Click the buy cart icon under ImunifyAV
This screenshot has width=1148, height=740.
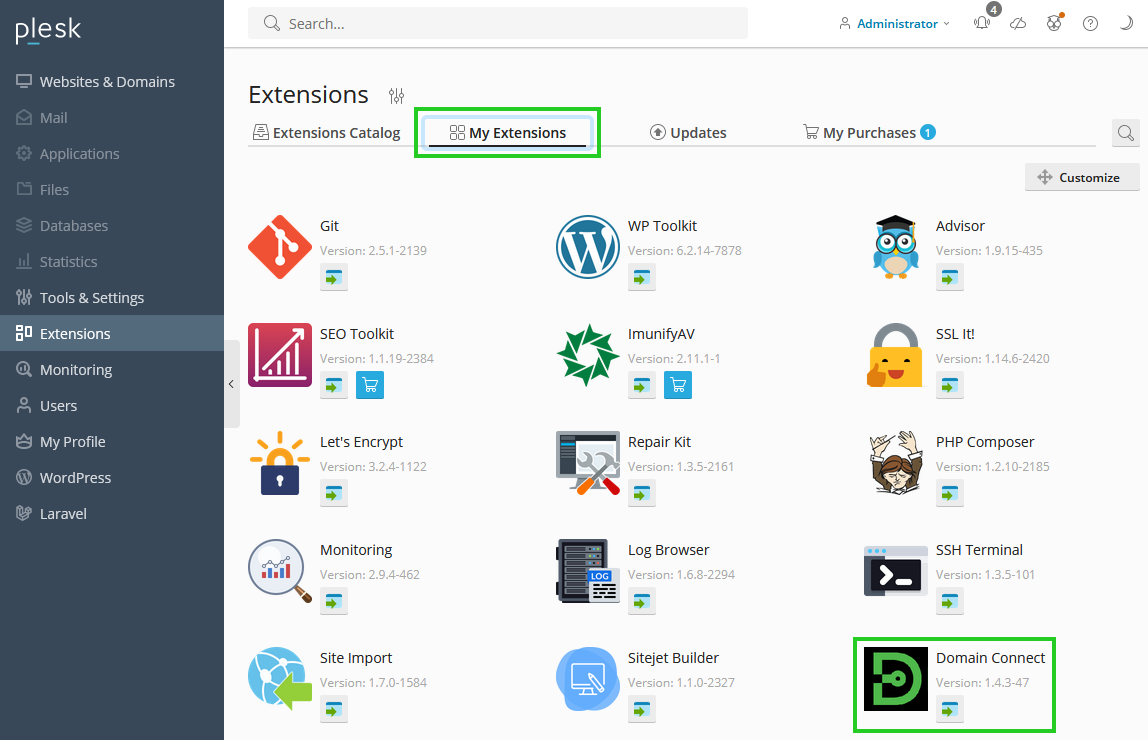coord(678,385)
